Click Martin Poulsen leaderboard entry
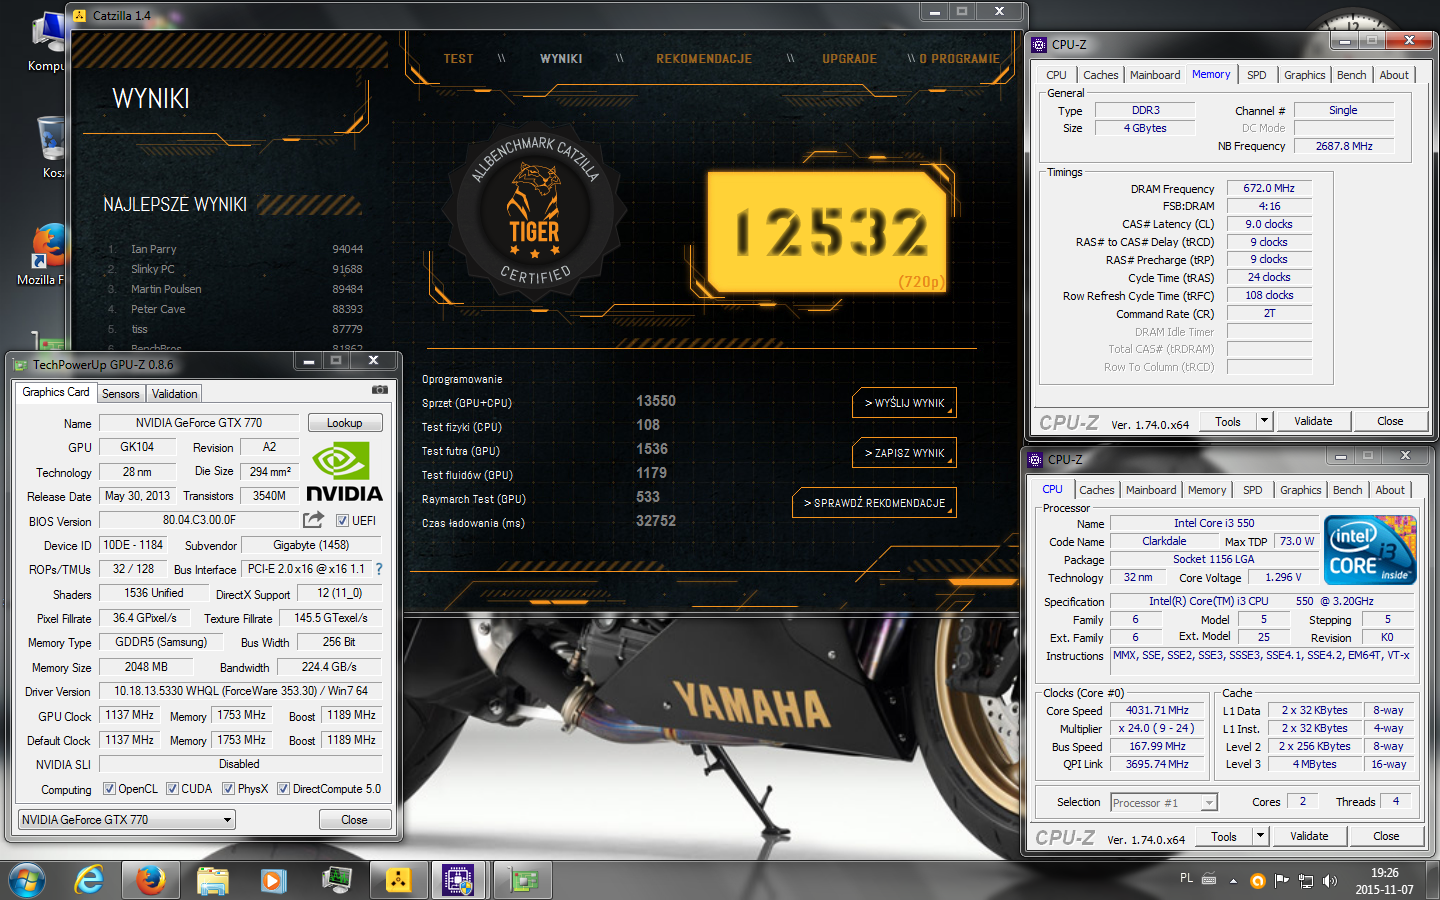The height and width of the screenshot is (900, 1440). 166,289
